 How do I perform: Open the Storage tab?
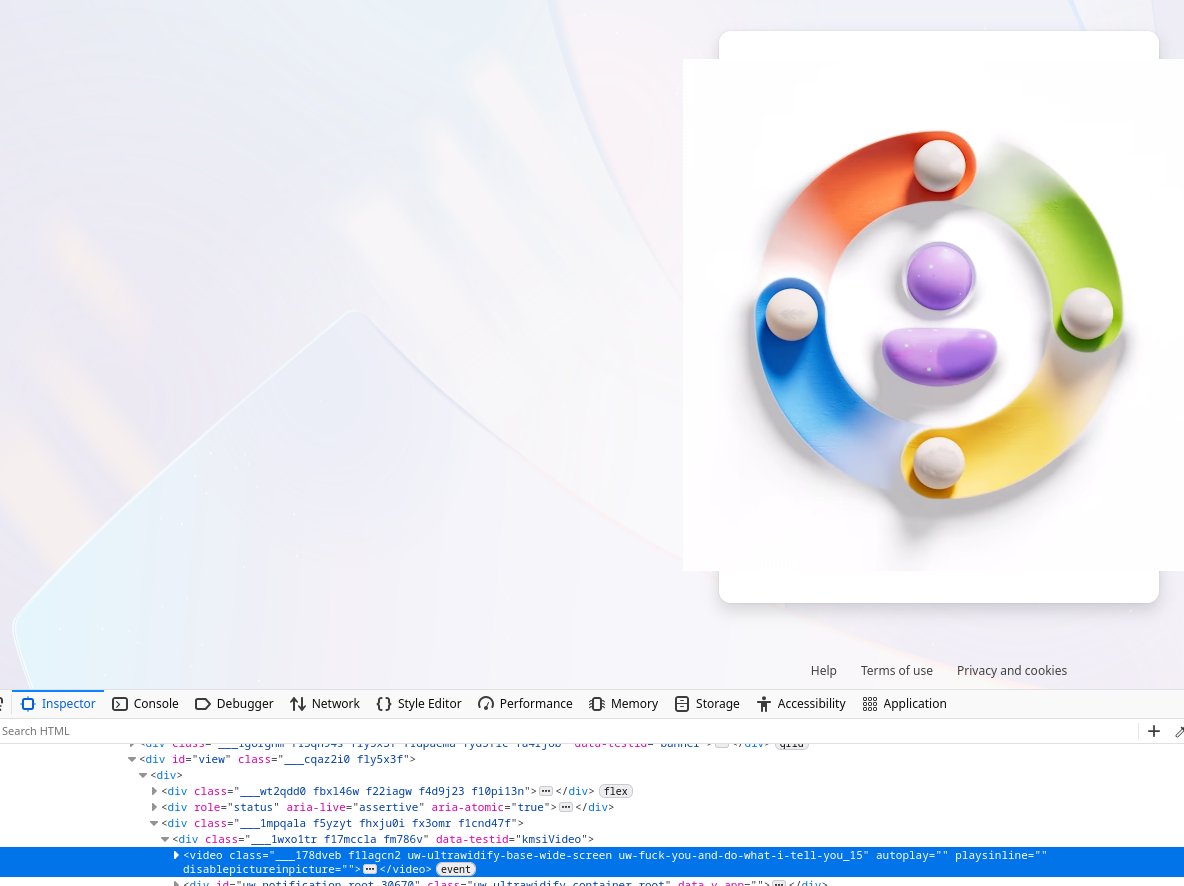tap(707, 703)
